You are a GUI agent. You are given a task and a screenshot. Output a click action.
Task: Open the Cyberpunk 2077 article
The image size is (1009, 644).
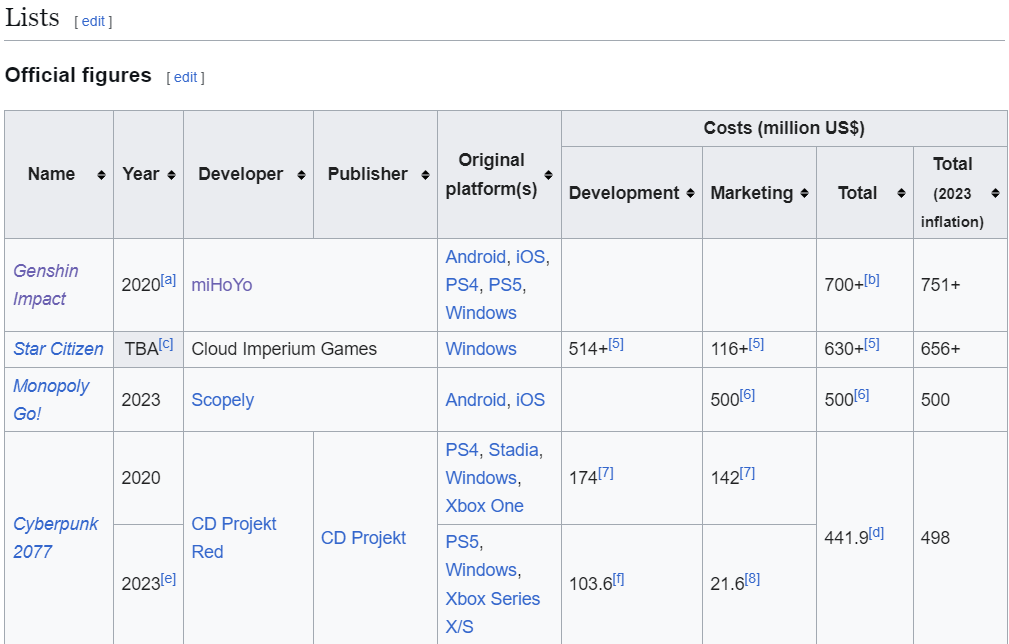pyautogui.click(x=55, y=537)
